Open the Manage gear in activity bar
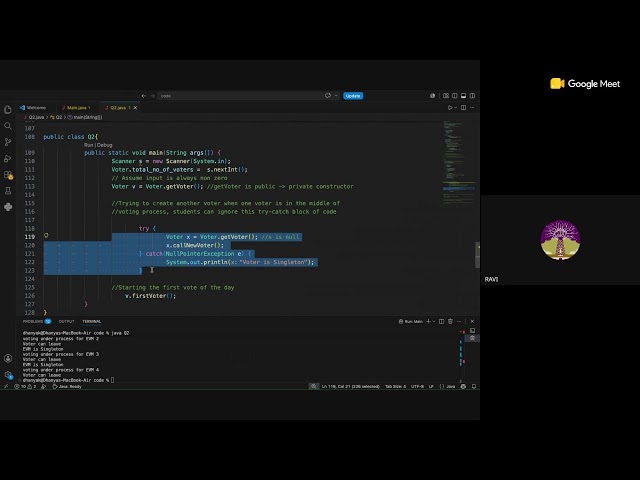The width and height of the screenshot is (640, 480). point(8,374)
